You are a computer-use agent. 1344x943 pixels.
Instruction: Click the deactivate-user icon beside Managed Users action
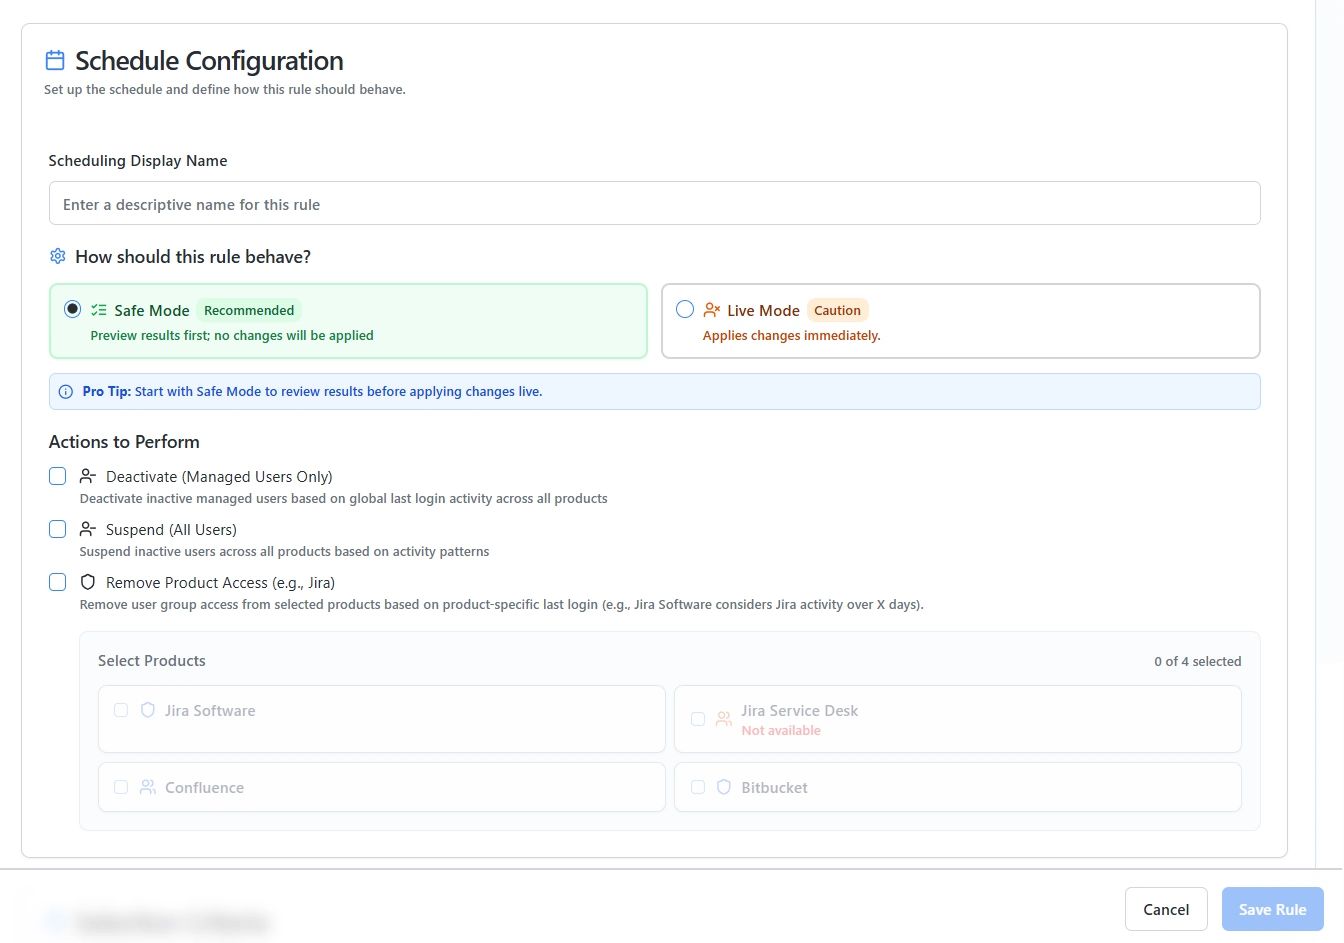click(x=87, y=475)
